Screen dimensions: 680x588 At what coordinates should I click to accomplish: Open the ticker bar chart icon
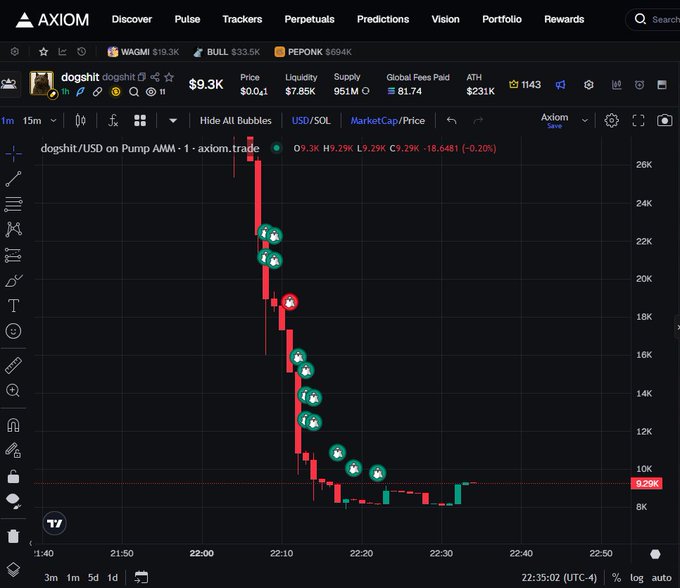62,52
